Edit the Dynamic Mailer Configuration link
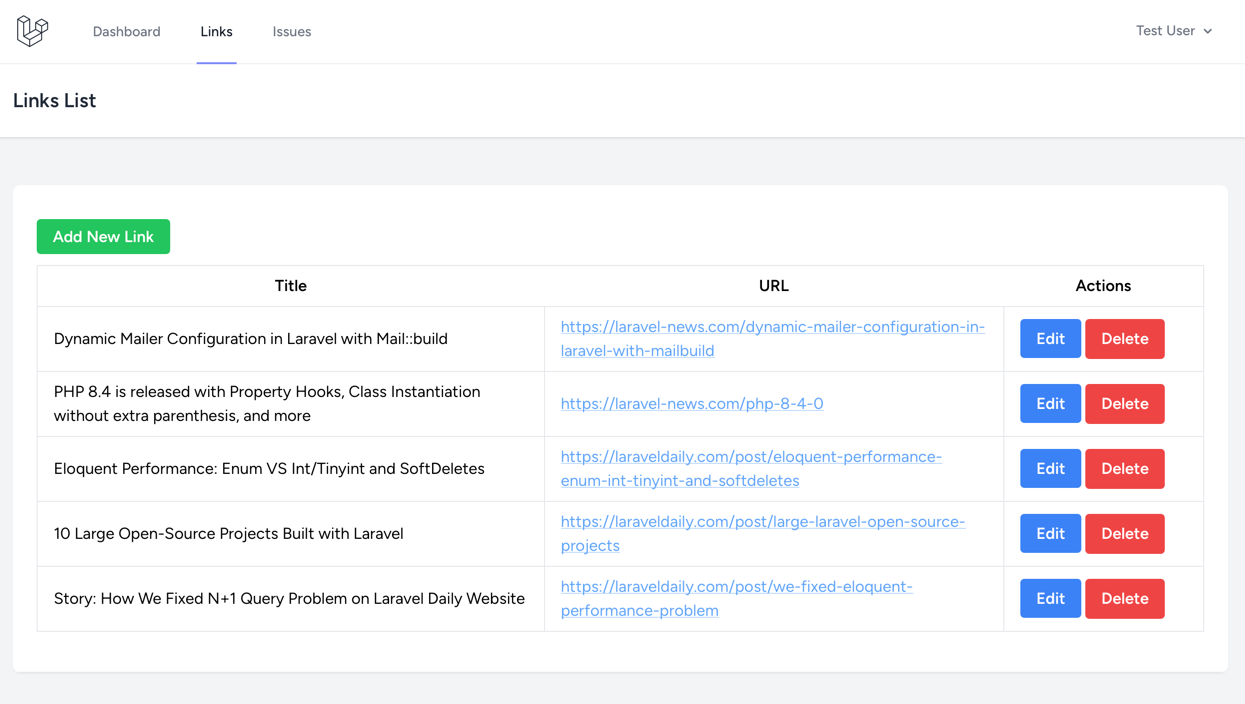 pos(1050,339)
